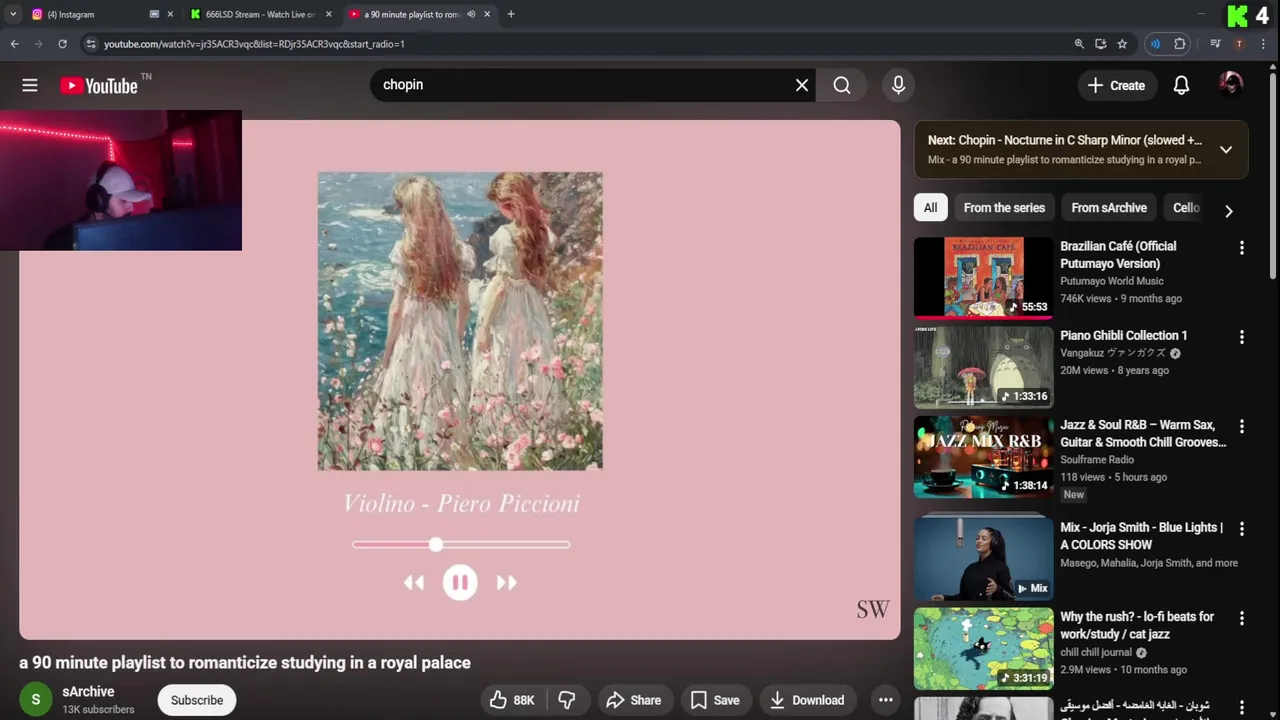Select the From sArchive chip
The height and width of the screenshot is (720, 1280).
coord(1109,208)
